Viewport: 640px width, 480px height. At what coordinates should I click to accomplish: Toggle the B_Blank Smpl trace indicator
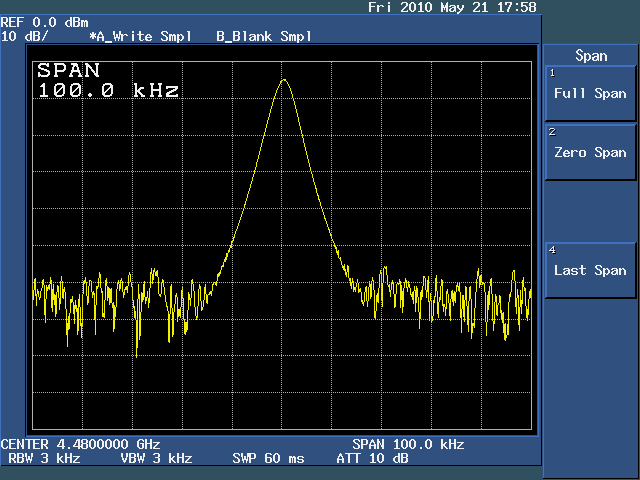(263, 36)
